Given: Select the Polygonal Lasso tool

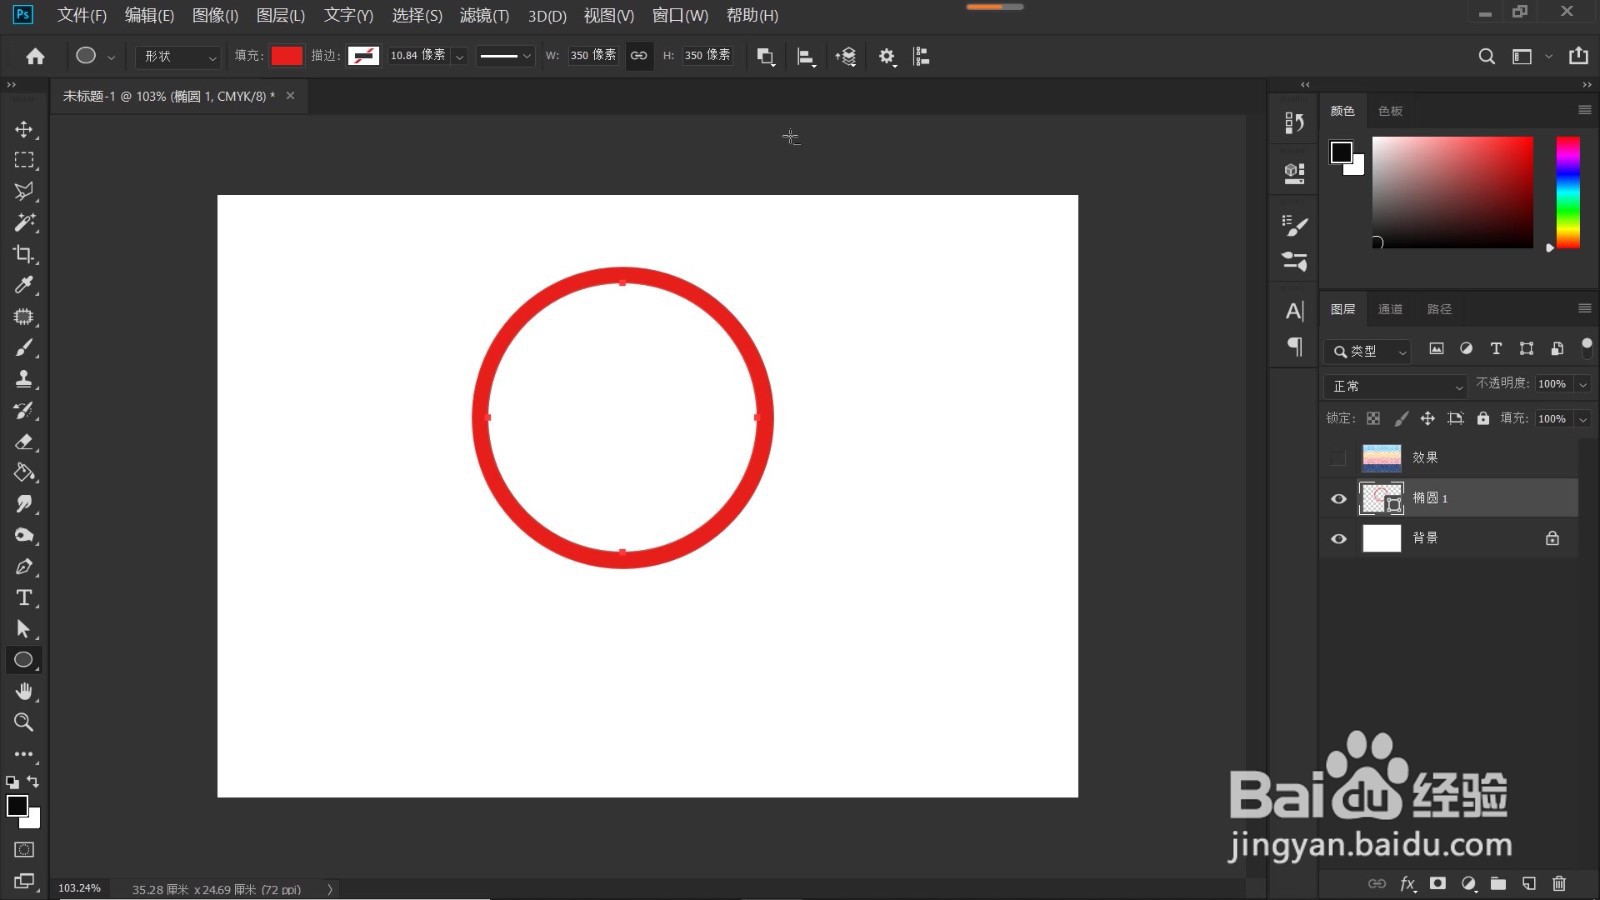Looking at the screenshot, I should click(x=24, y=191).
